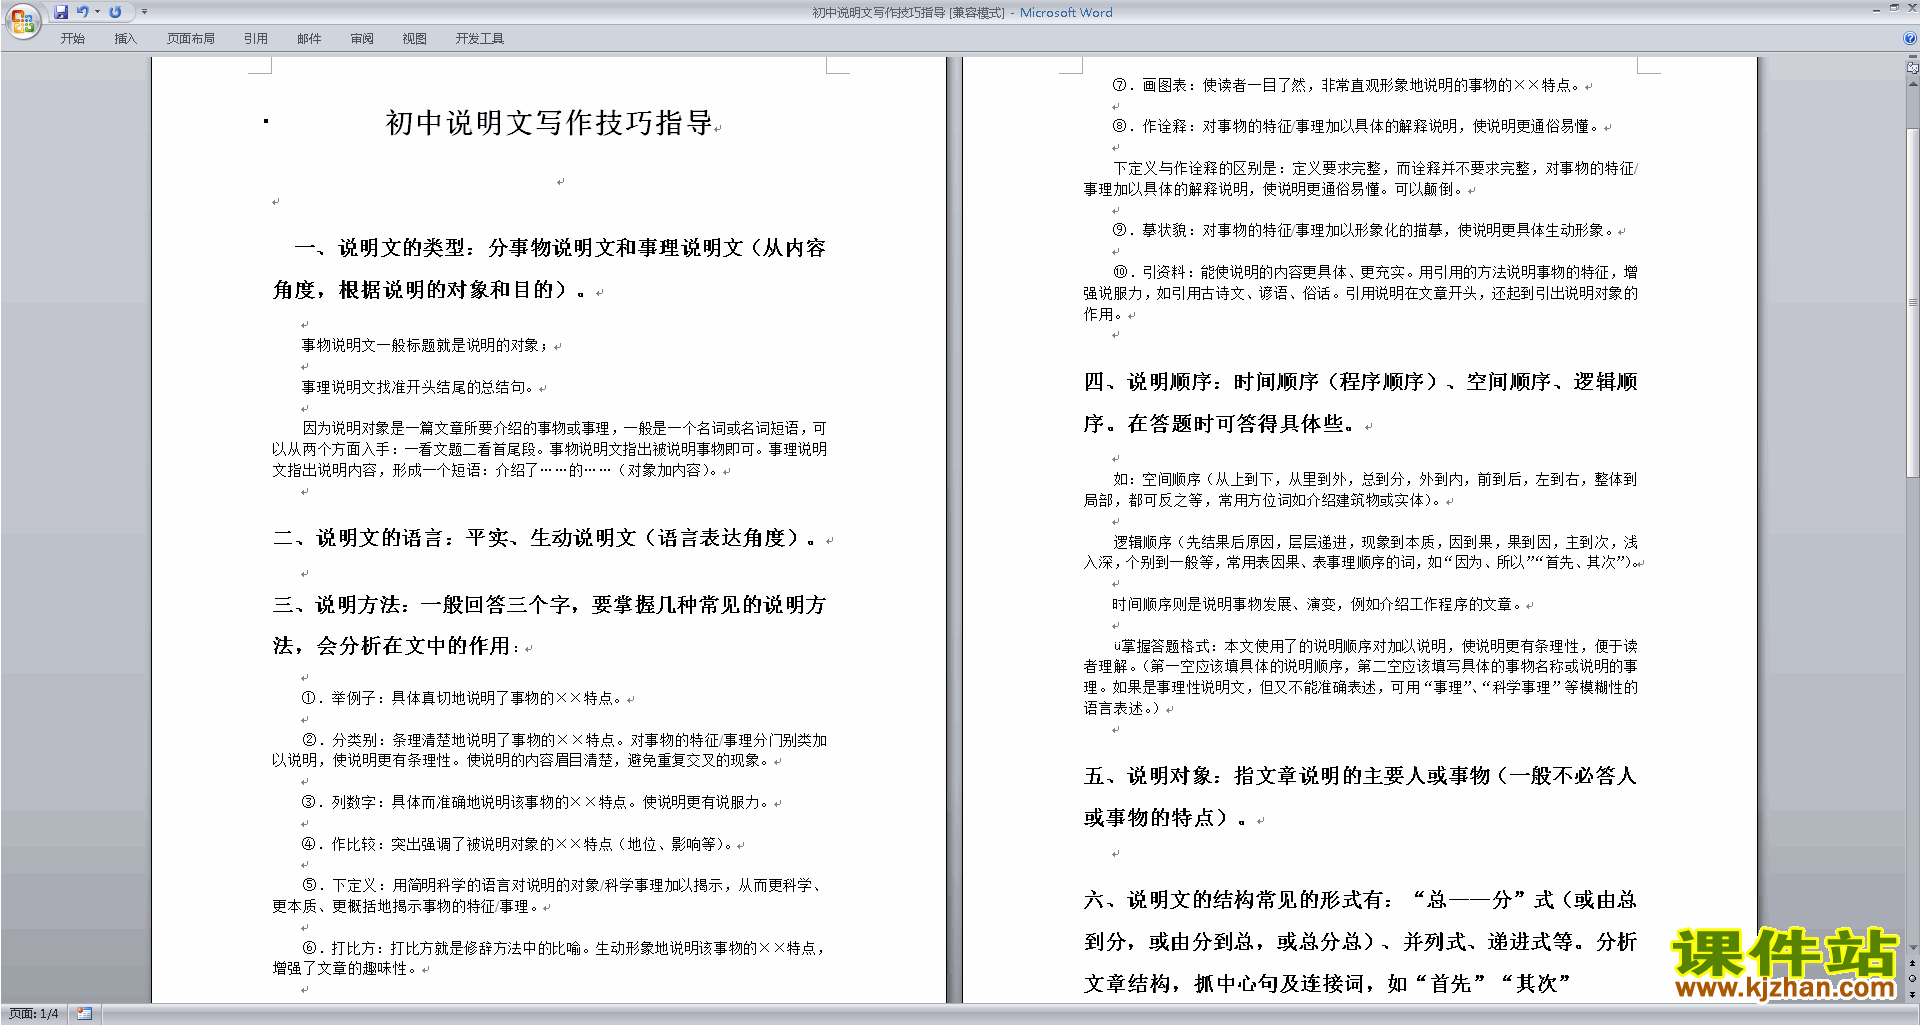Open the 插入 ribbon tab

coord(125,39)
